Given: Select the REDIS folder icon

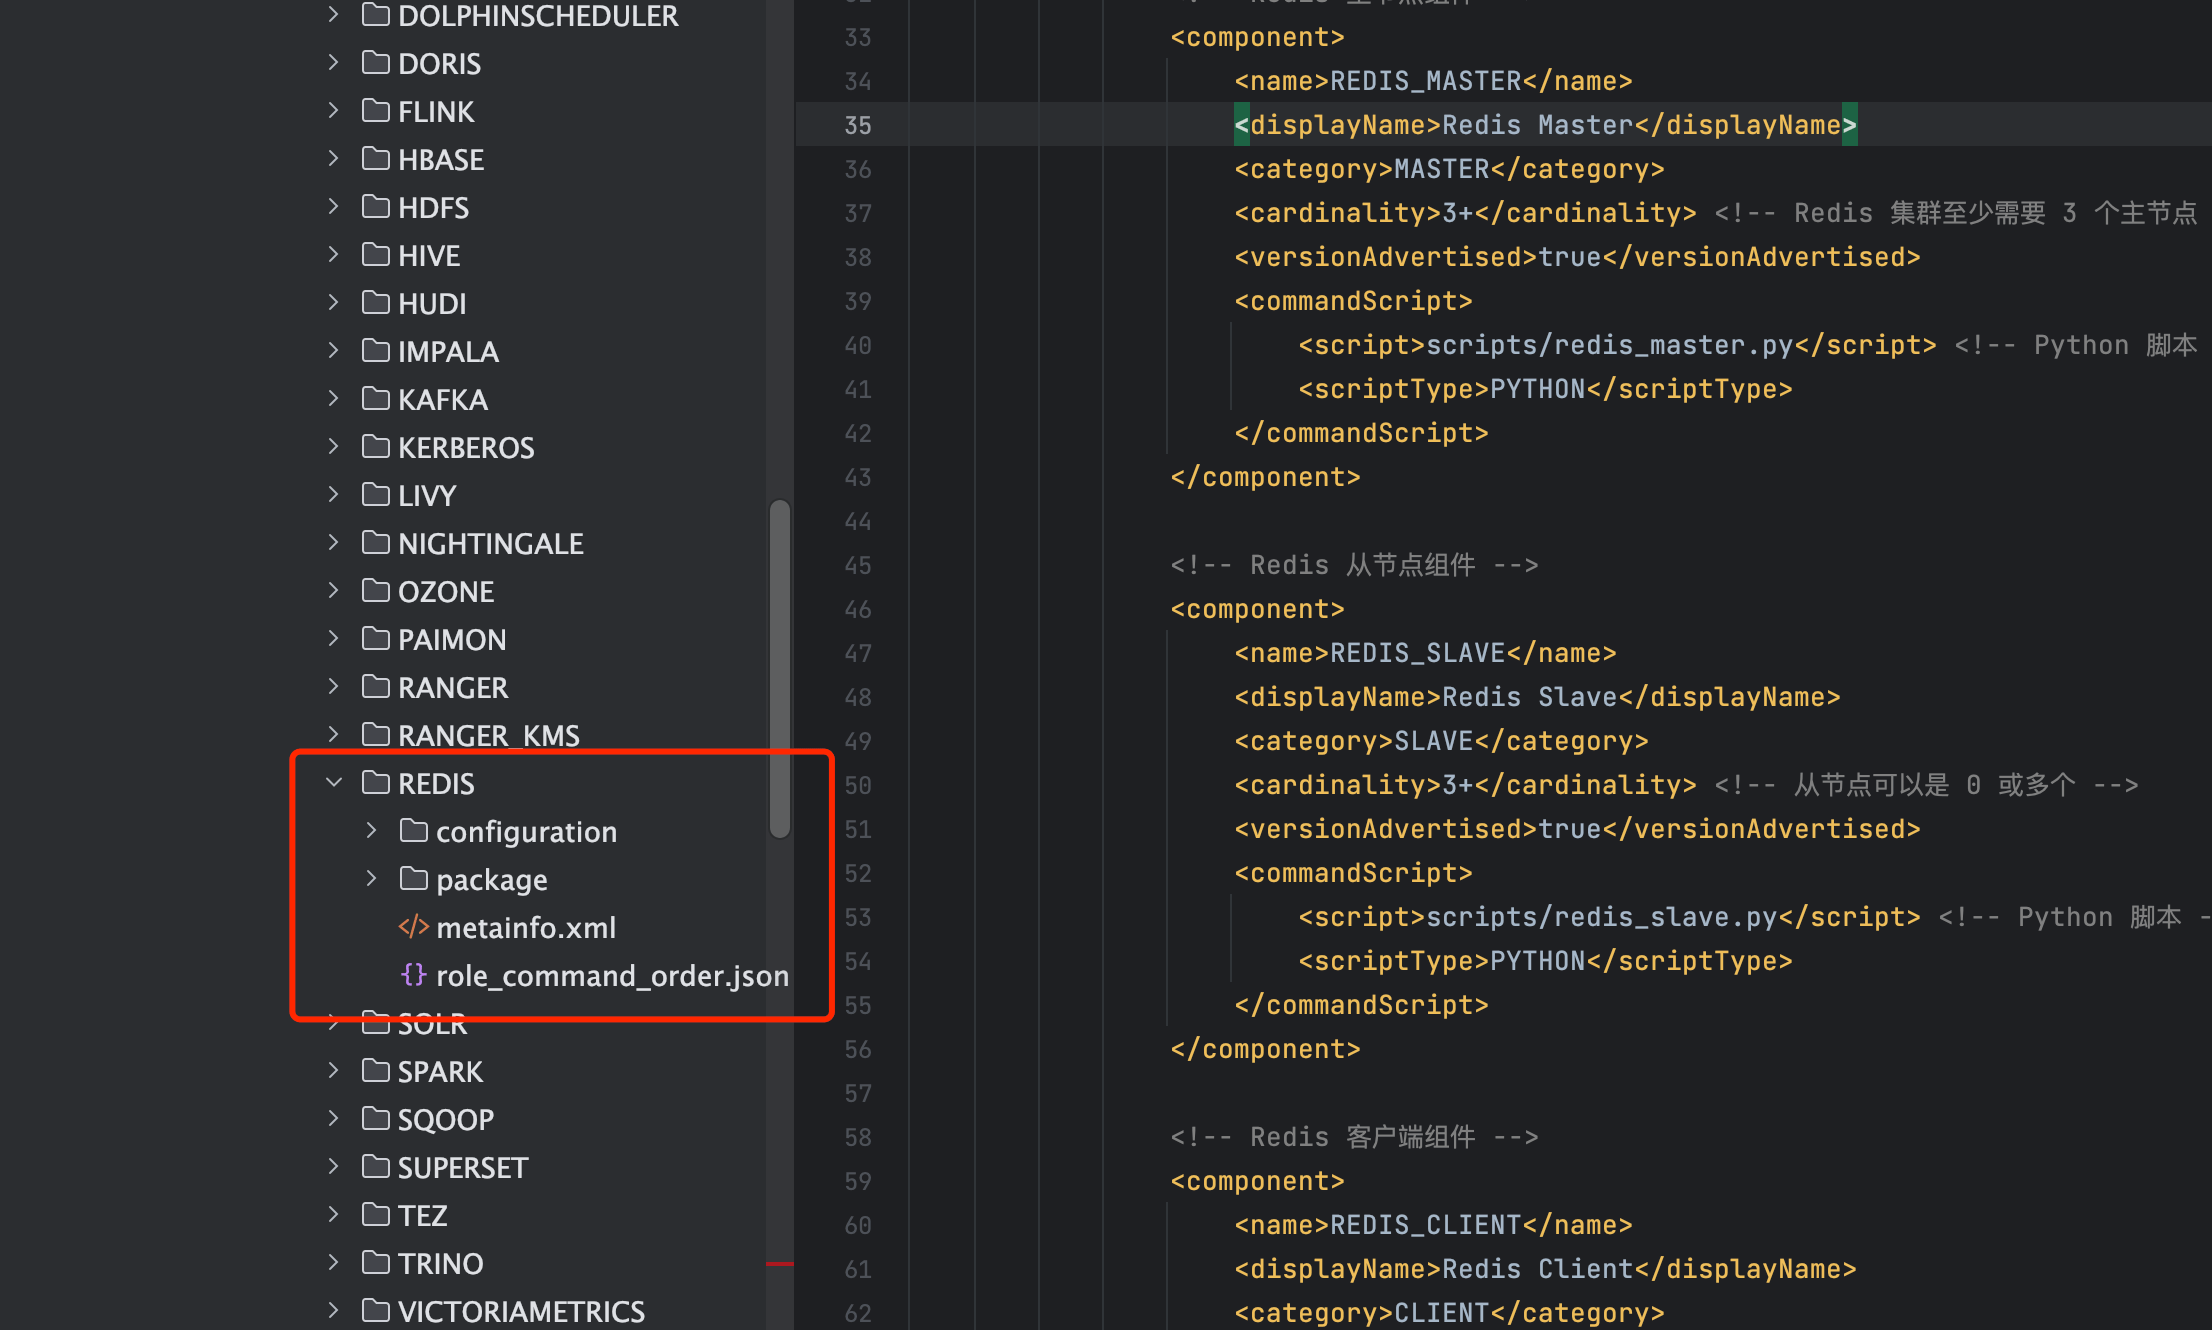Looking at the screenshot, I should pos(376,782).
